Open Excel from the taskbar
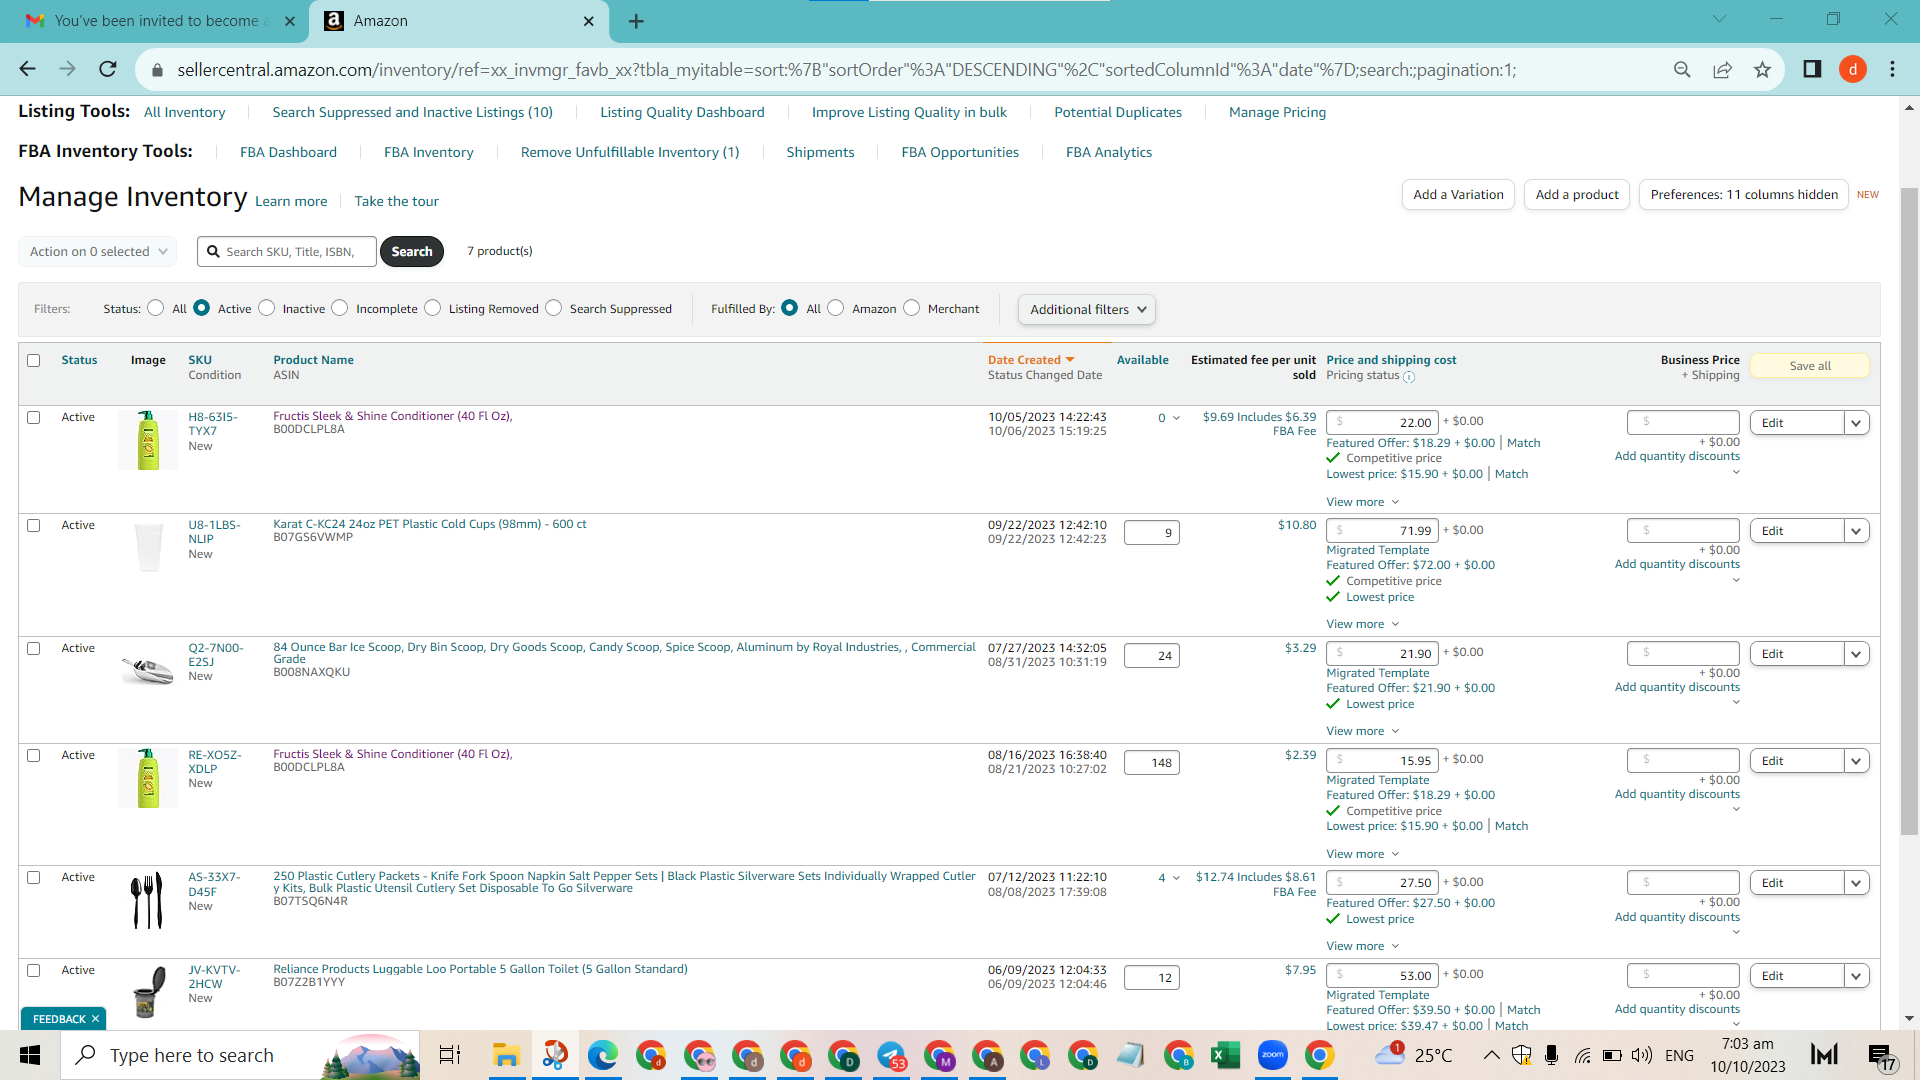 point(1225,1055)
